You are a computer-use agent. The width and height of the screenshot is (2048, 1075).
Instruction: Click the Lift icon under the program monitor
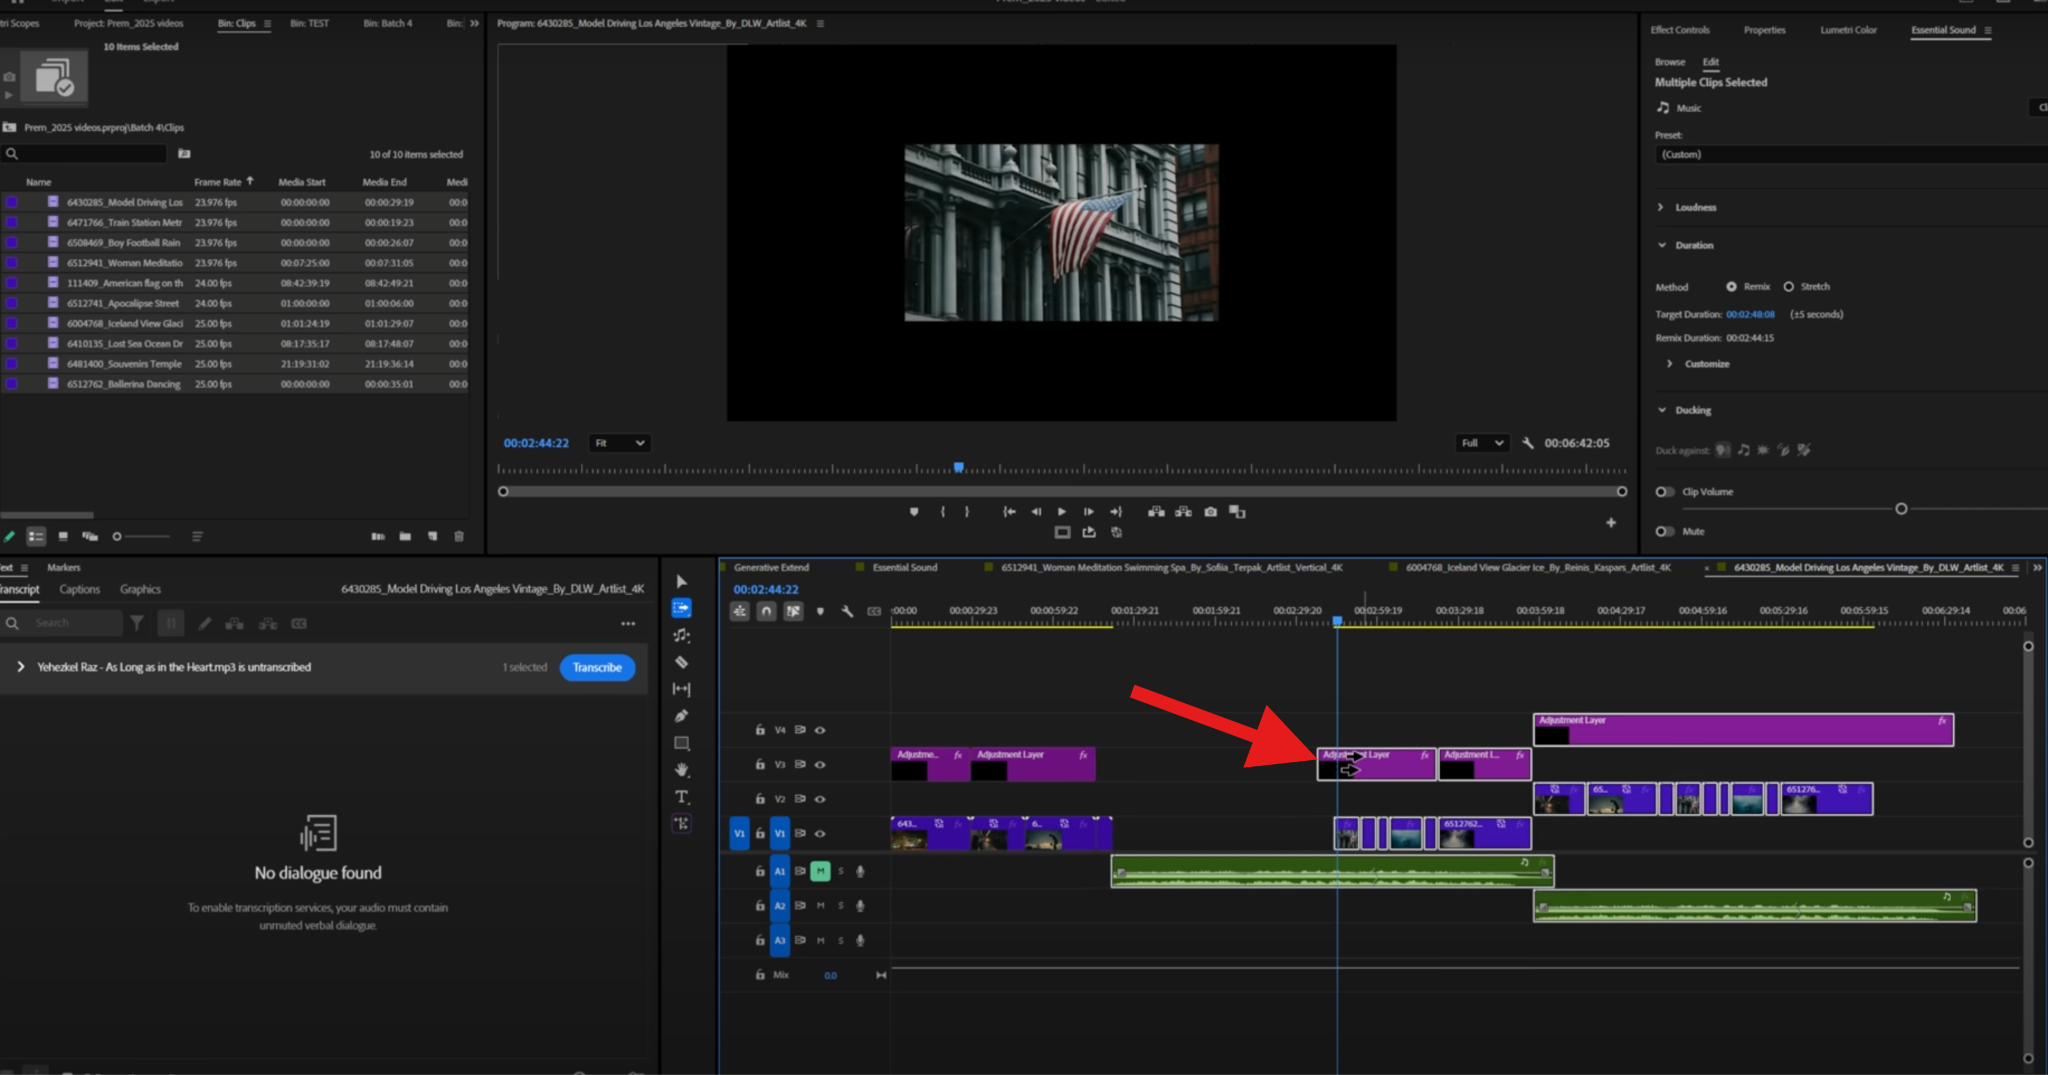pos(1156,511)
